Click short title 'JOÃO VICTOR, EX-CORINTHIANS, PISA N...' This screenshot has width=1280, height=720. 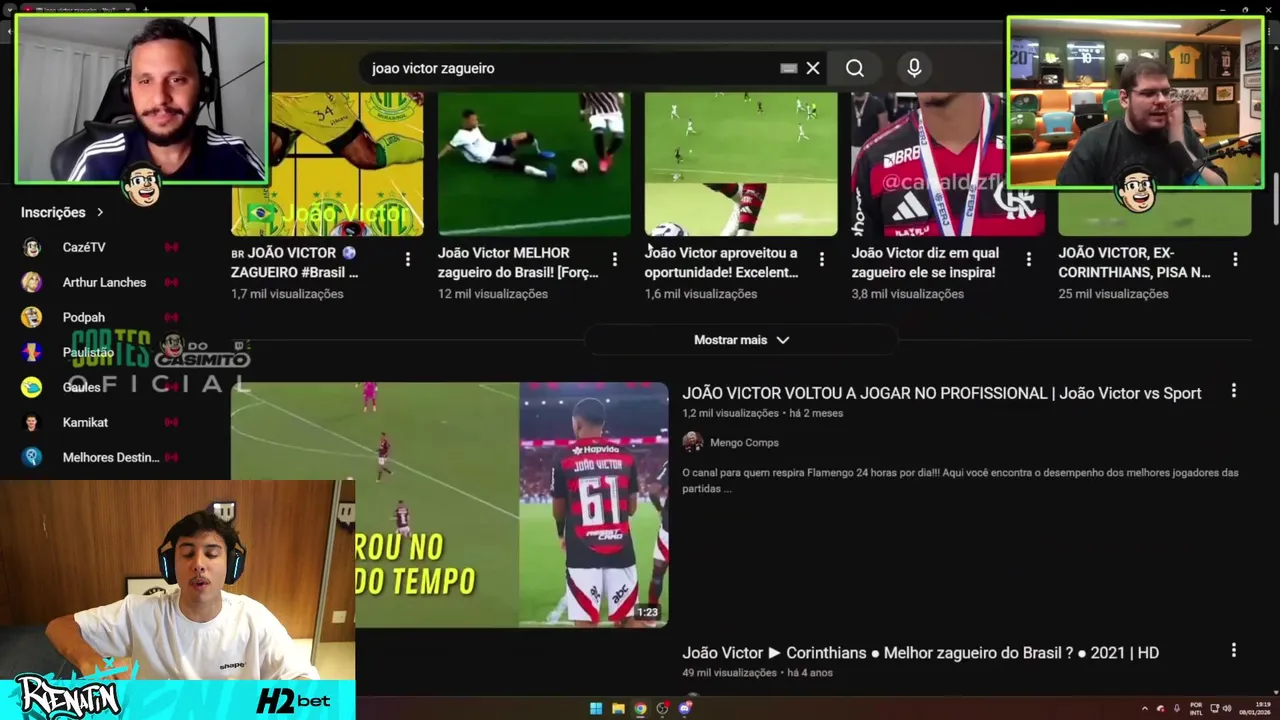(x=1135, y=262)
